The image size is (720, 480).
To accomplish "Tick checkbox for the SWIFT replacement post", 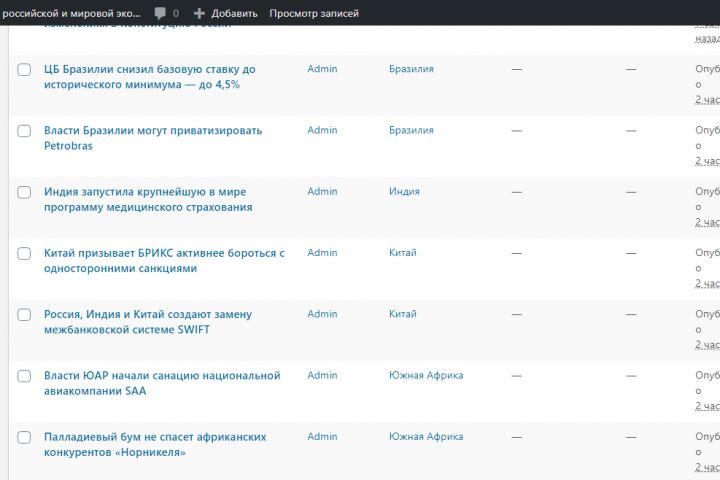I will 24,315.
